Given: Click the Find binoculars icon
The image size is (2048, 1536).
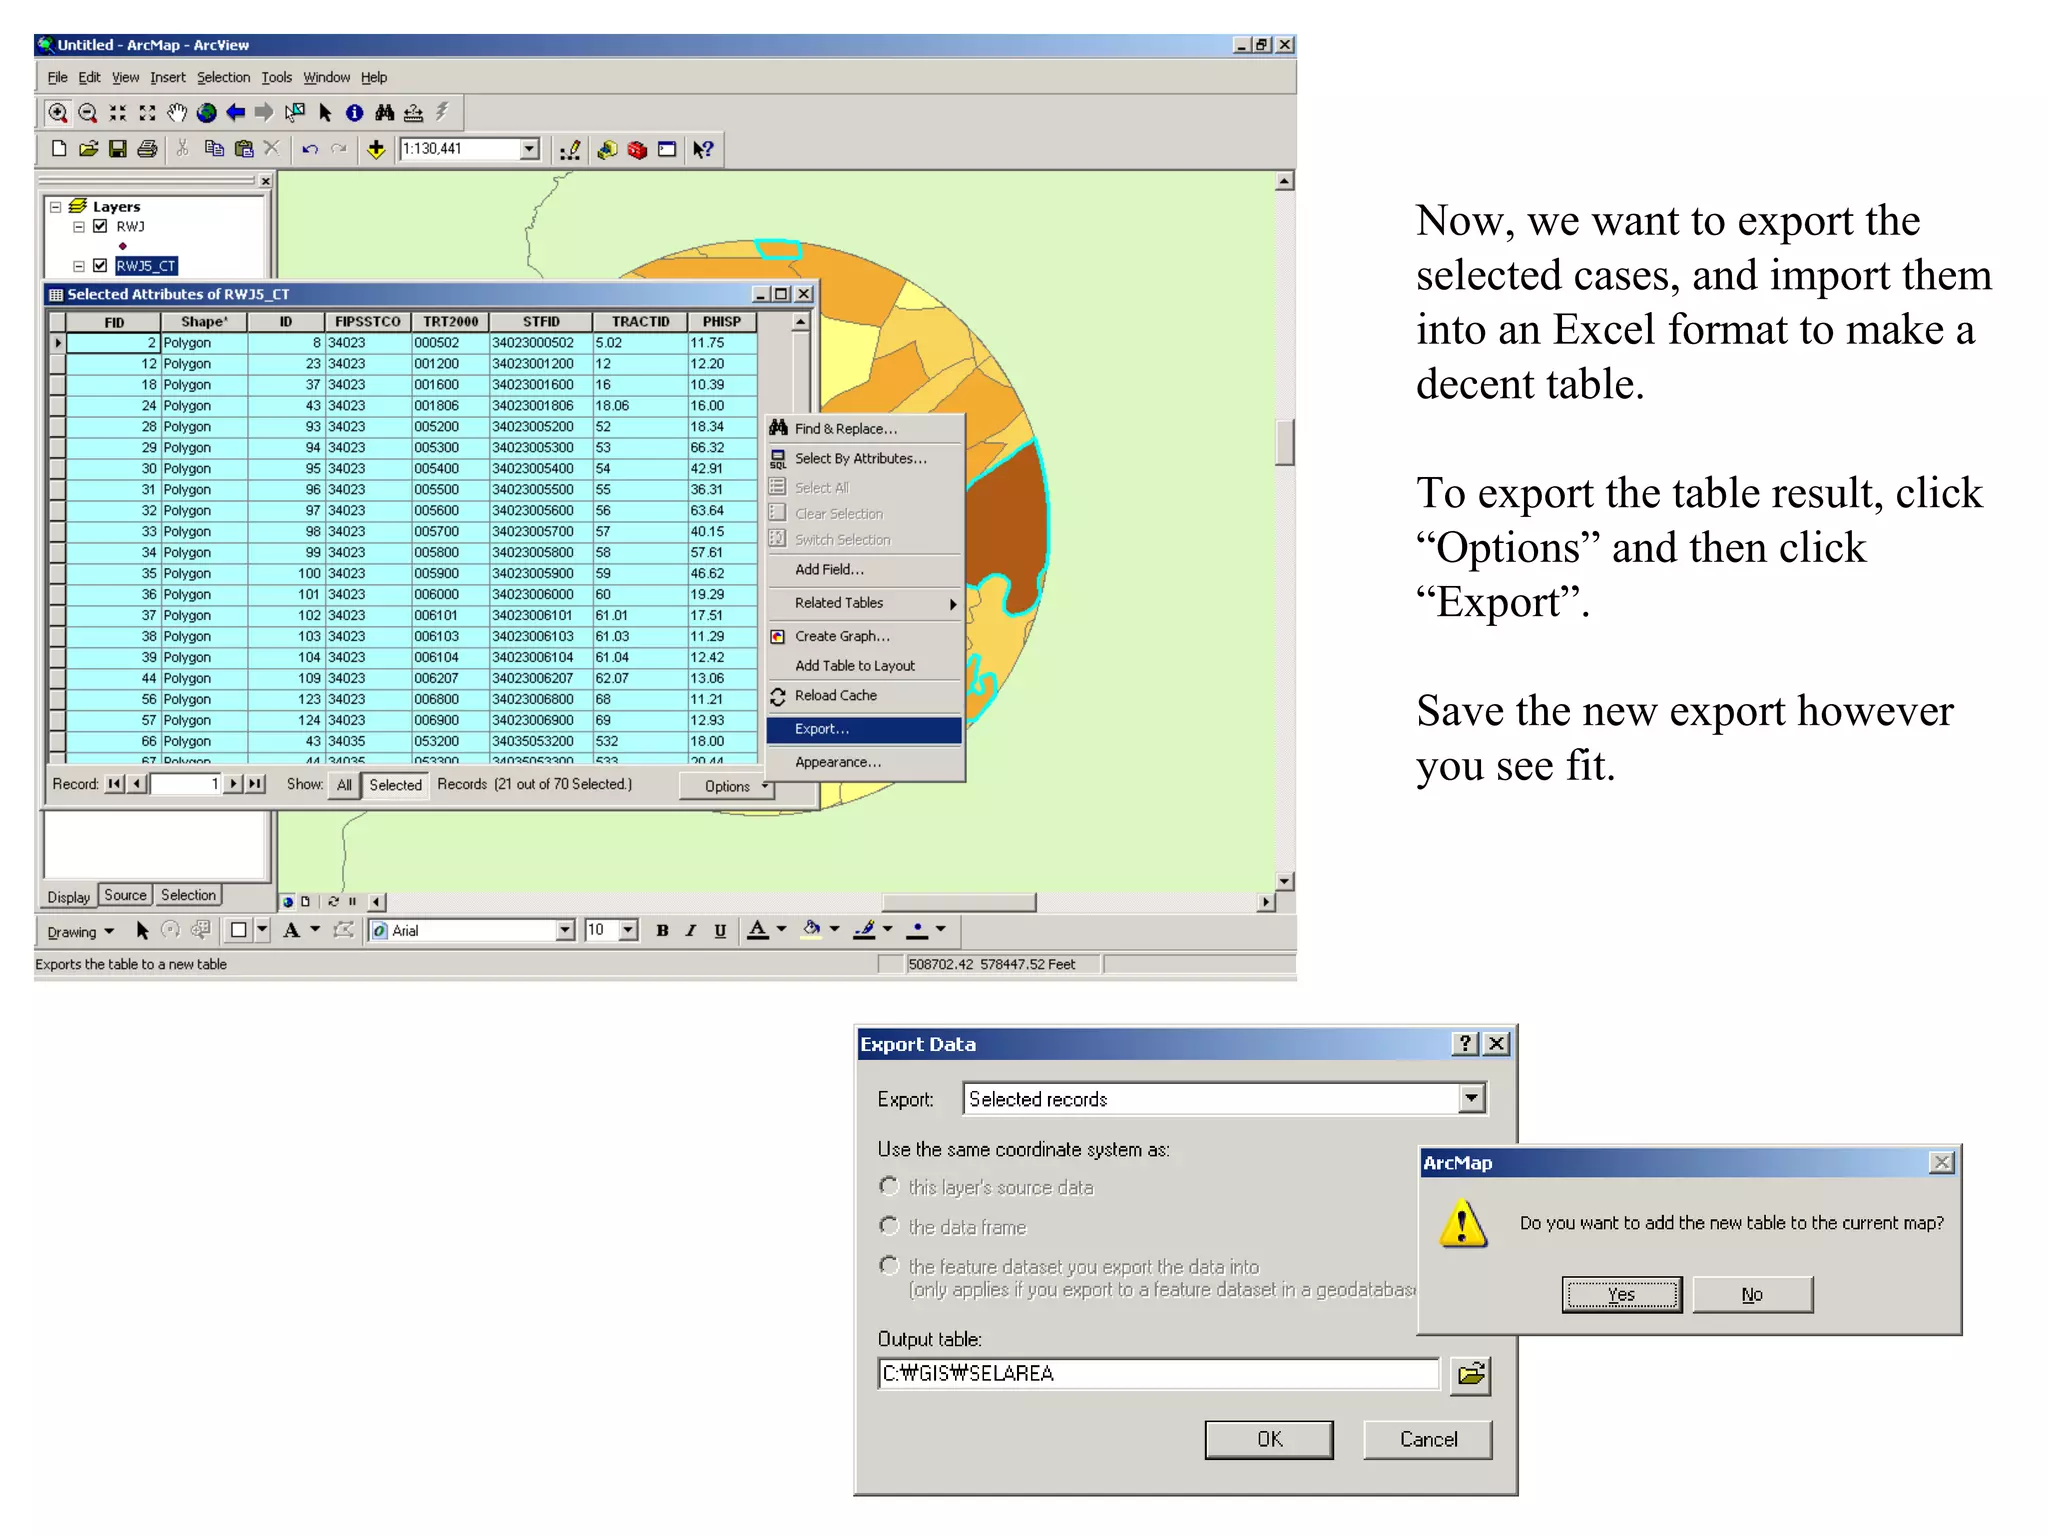Looking at the screenshot, I should pos(384,113).
